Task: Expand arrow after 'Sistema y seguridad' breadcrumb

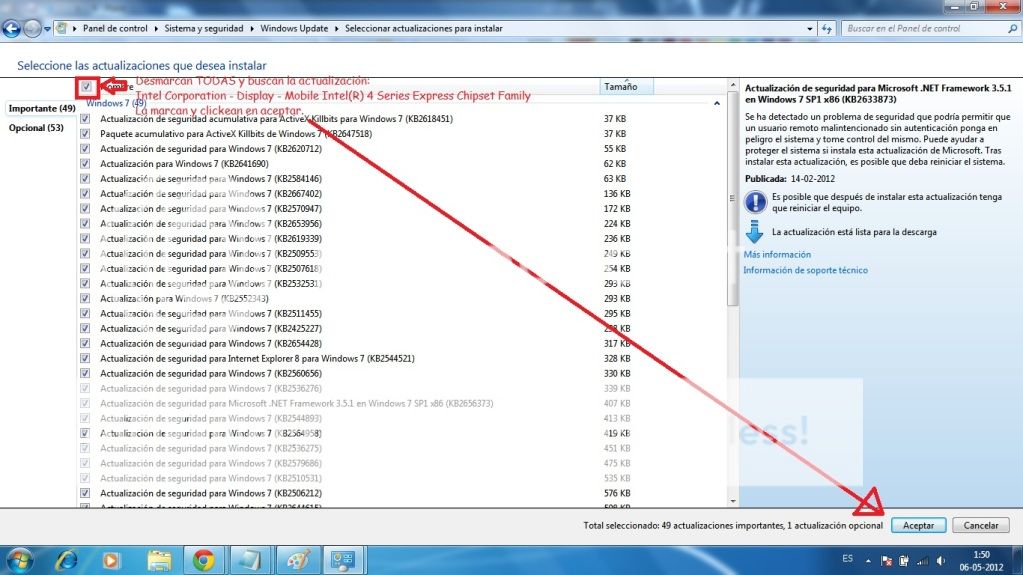Action: tap(252, 29)
